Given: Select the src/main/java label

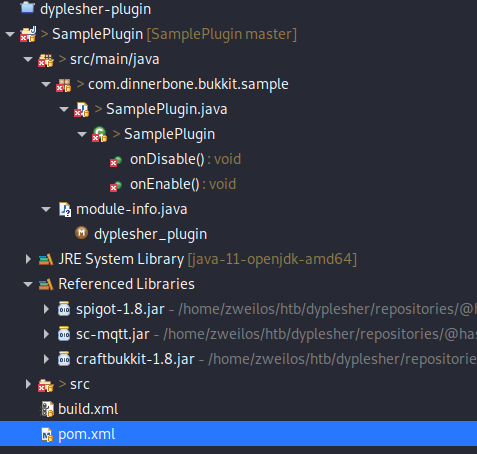Looking at the screenshot, I should [115, 59].
